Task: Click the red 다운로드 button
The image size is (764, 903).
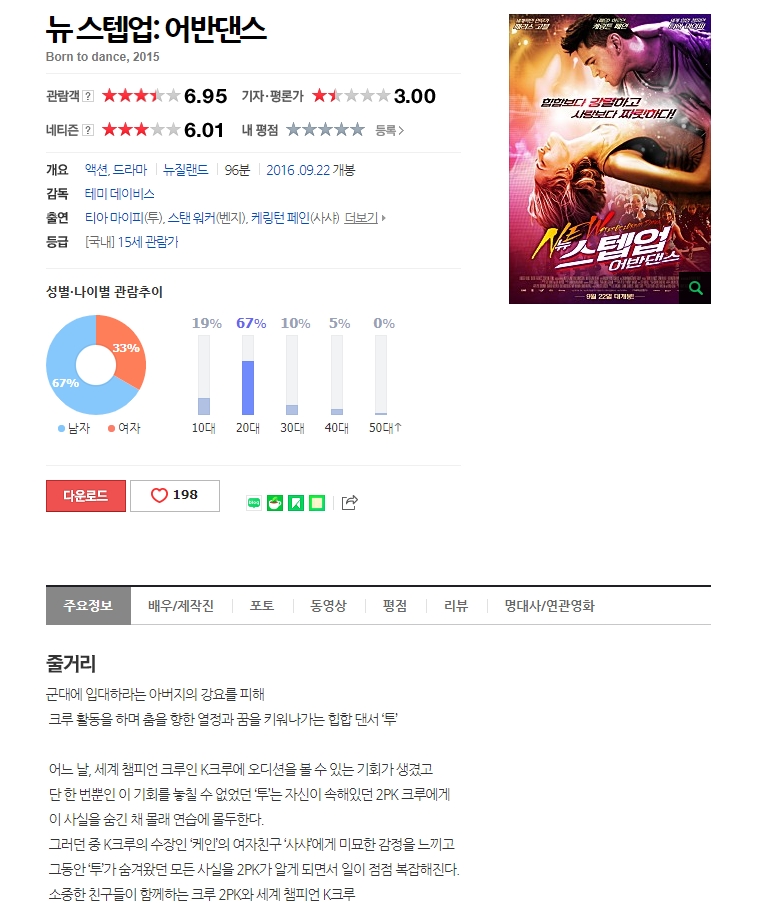Action: (86, 495)
